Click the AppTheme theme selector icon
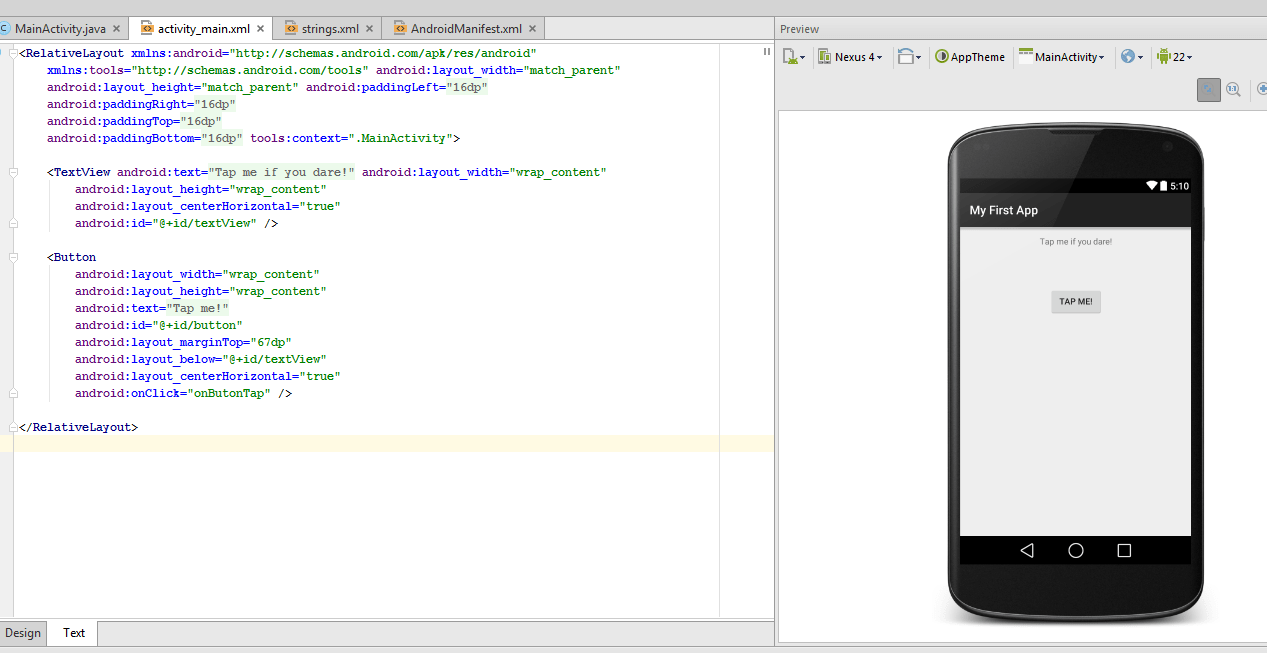This screenshot has height=653, width=1267. click(x=941, y=56)
